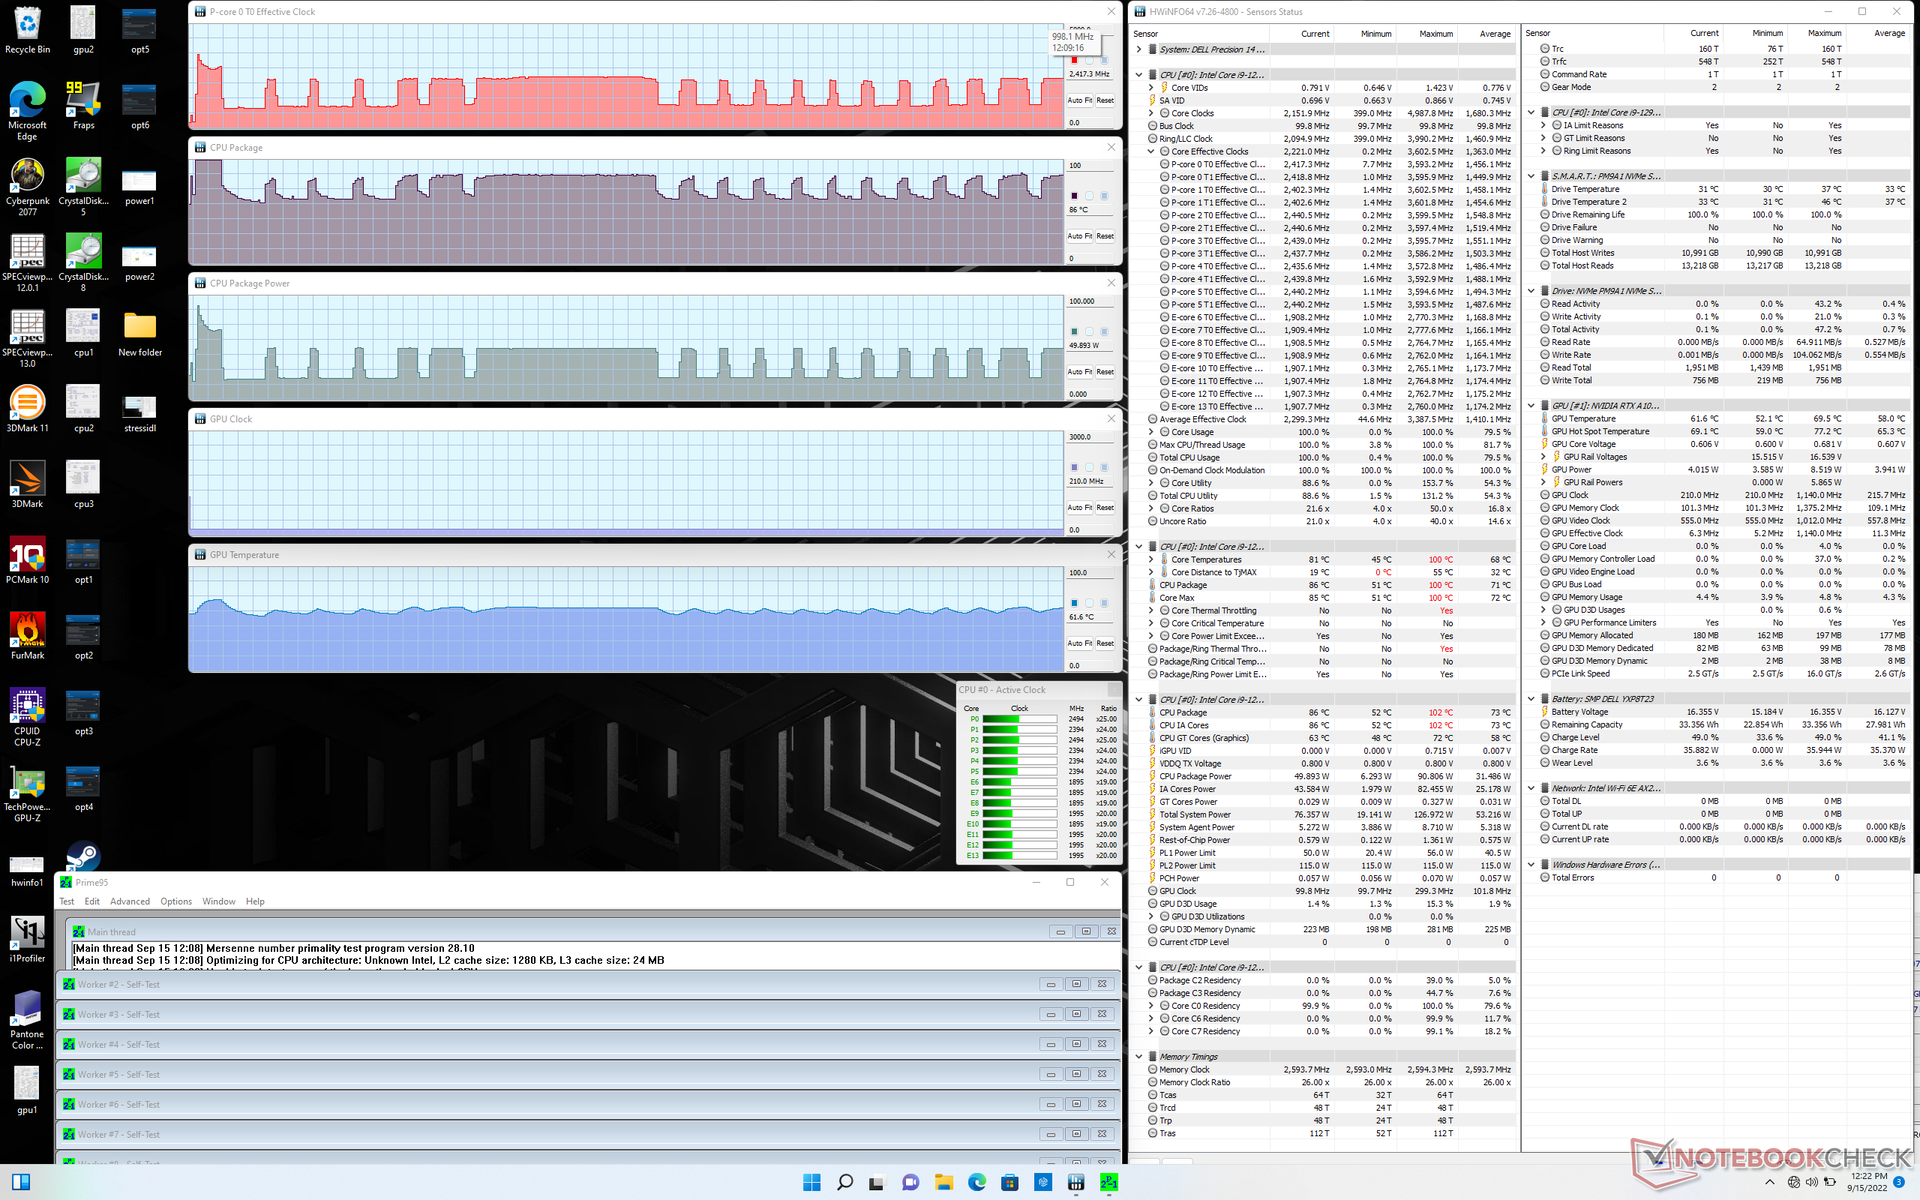Collapse CPU [#0] Intel Core i9 clocks section
Viewport: 1920px width, 1200px height.
click(1139, 75)
